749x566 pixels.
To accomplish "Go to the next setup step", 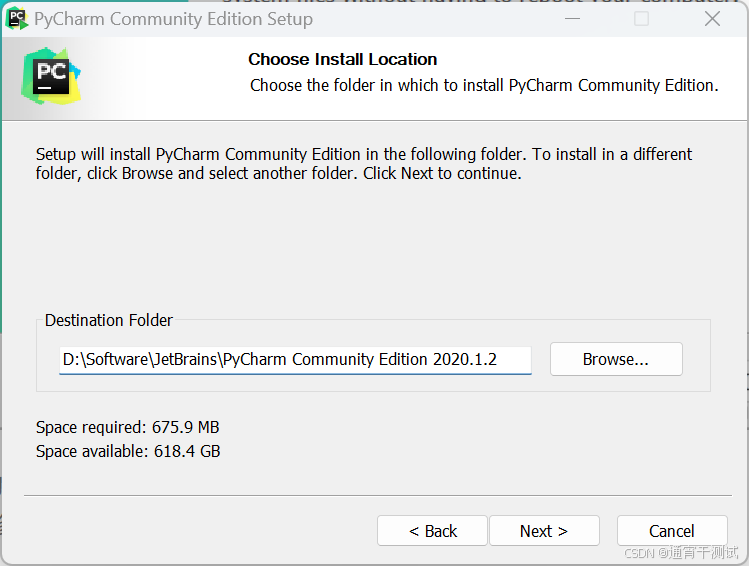I will (544, 531).
